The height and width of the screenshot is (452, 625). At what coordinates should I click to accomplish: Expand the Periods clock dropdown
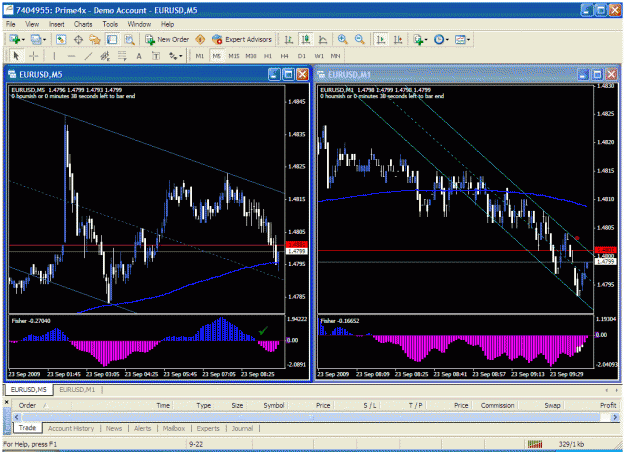click(447, 40)
